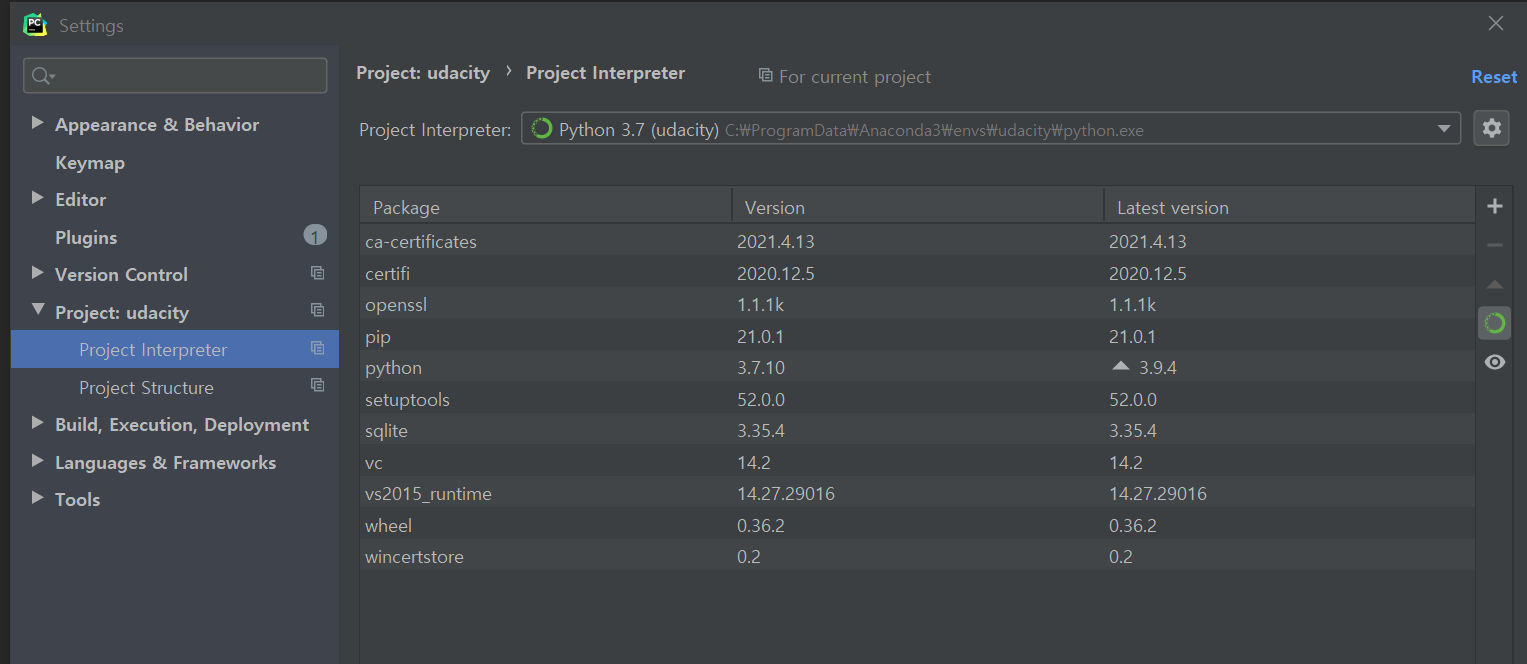The width and height of the screenshot is (1527, 664).
Task: Click vs2015_runtime version 14.27.29016 cell
Action: pos(786,494)
